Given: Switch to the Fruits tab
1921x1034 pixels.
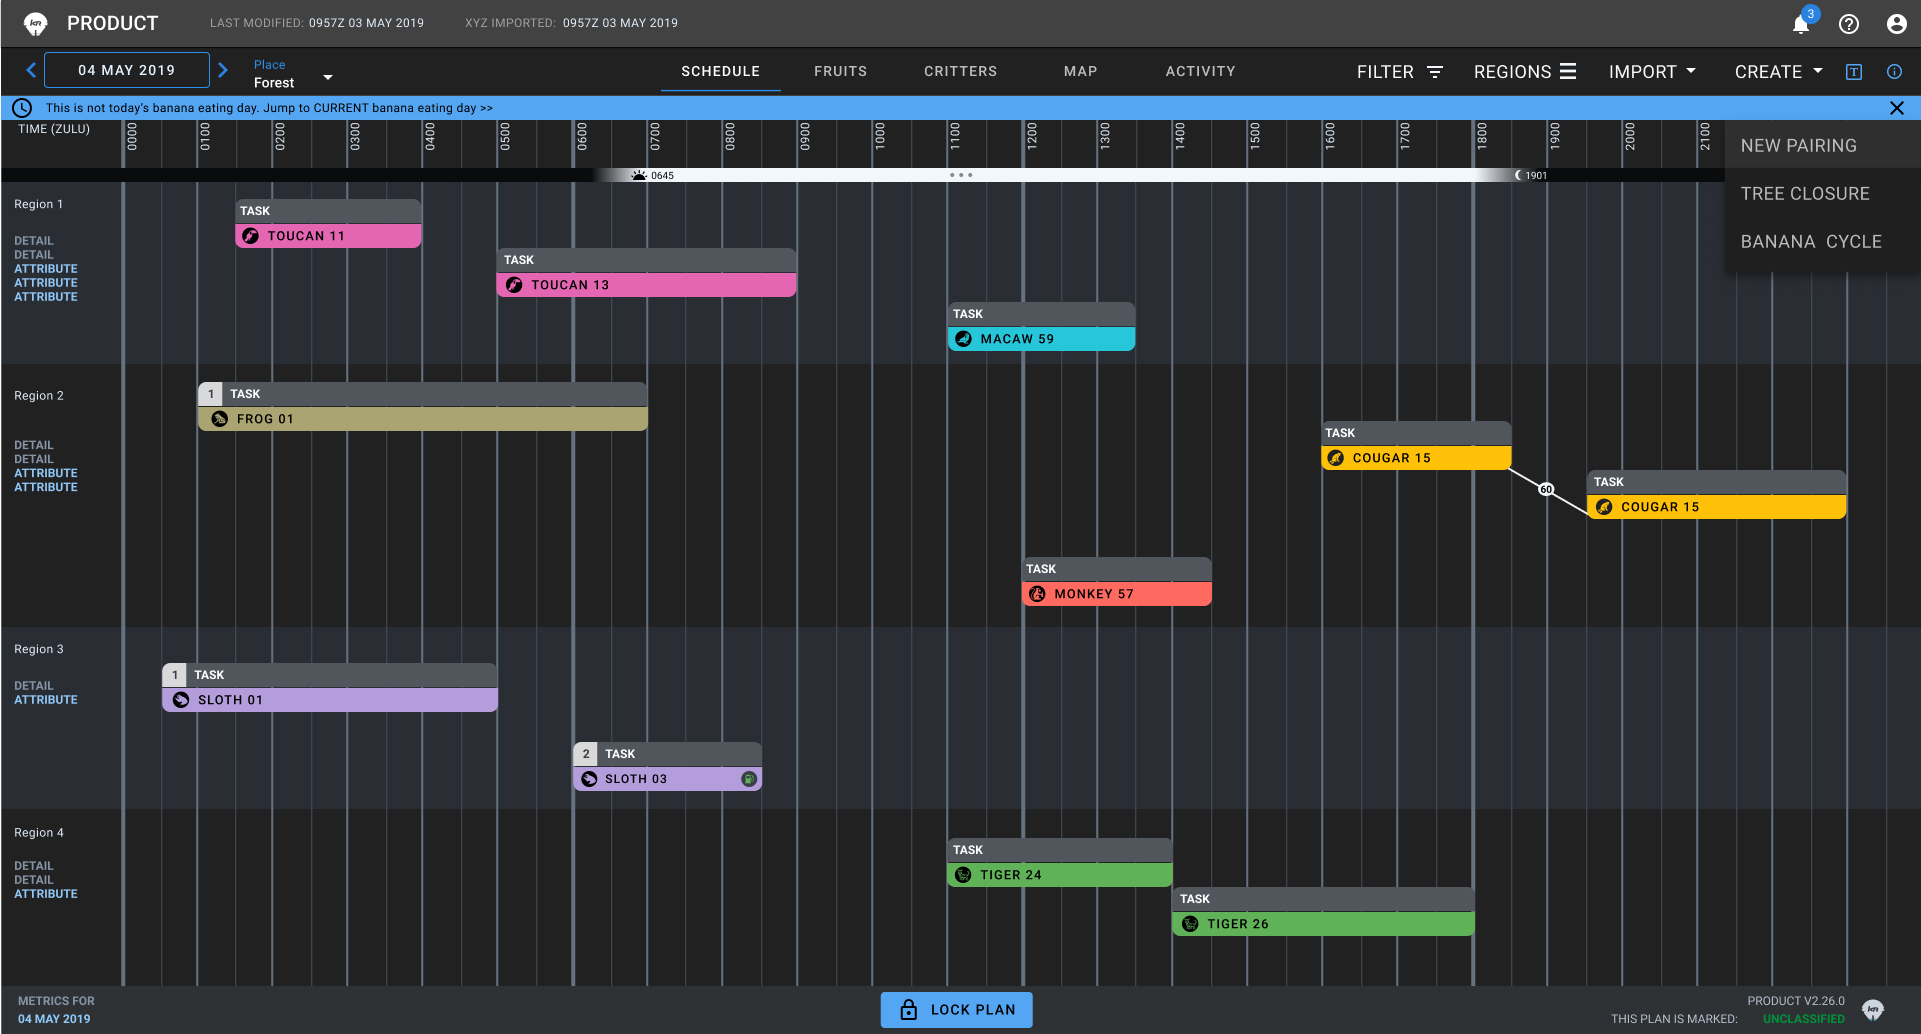Looking at the screenshot, I should (x=840, y=71).
